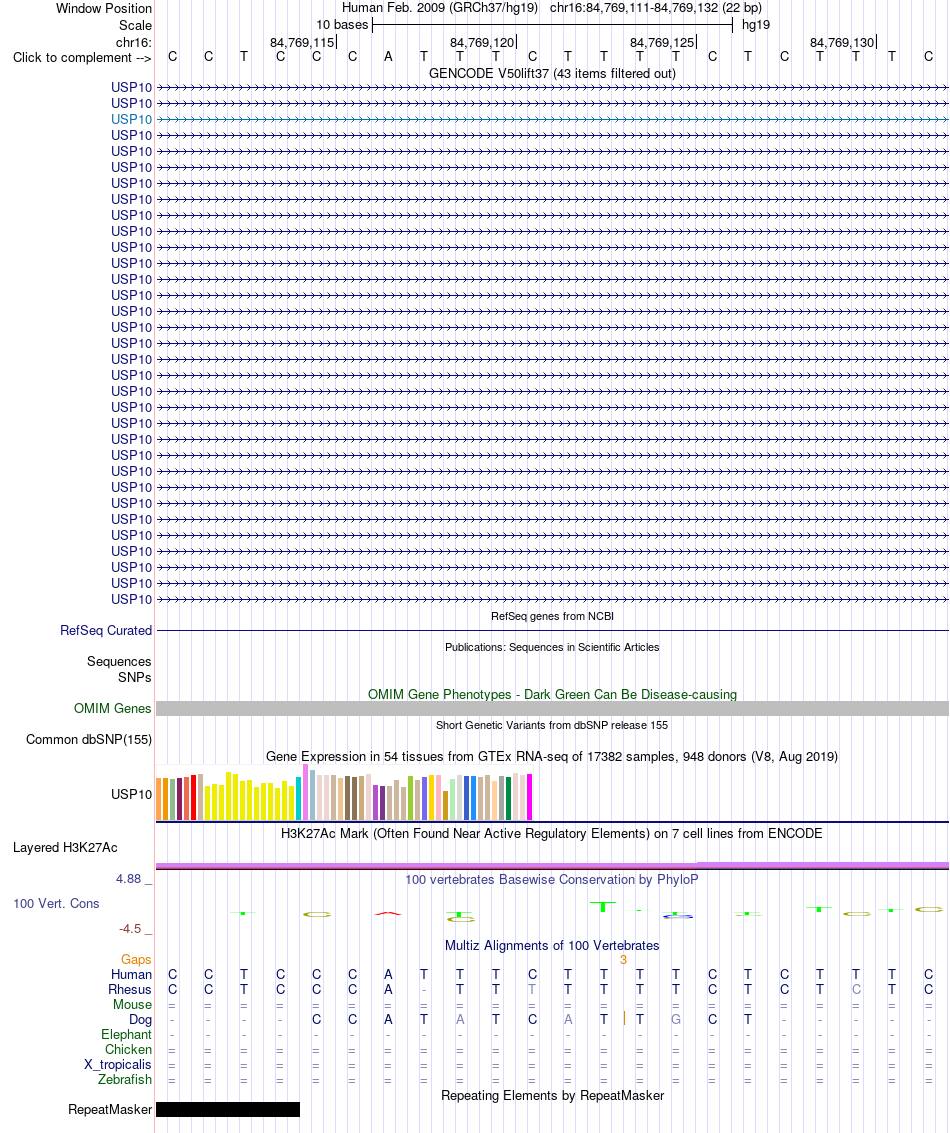Image resolution: width=950 pixels, height=1133 pixels.
Task: Open the 100 Vert. Cons label
Action: 56,903
